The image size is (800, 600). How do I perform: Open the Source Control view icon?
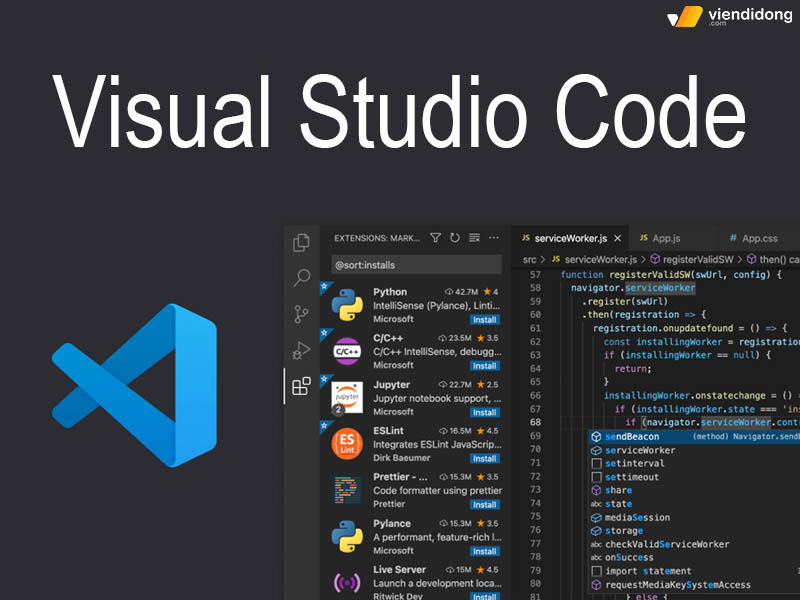point(303,311)
